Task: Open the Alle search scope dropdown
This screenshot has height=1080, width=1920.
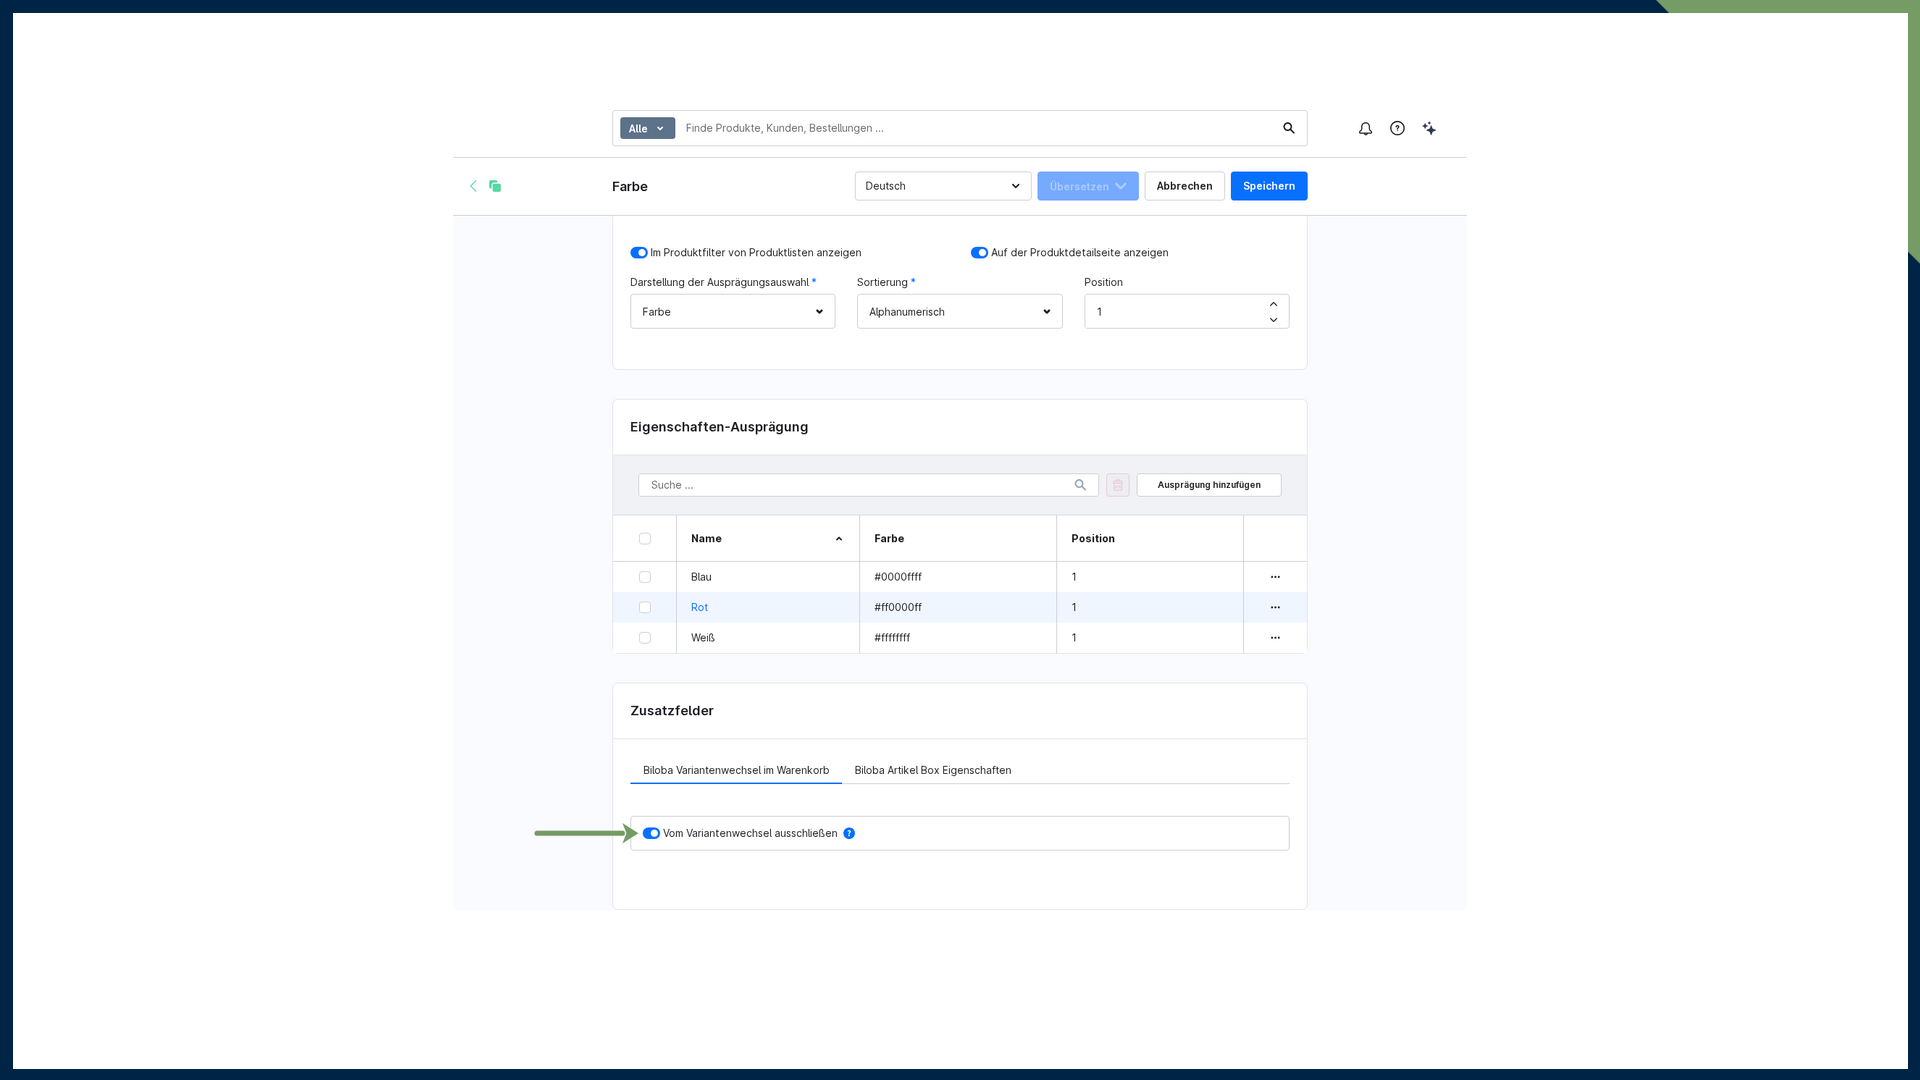Action: pyautogui.click(x=647, y=128)
